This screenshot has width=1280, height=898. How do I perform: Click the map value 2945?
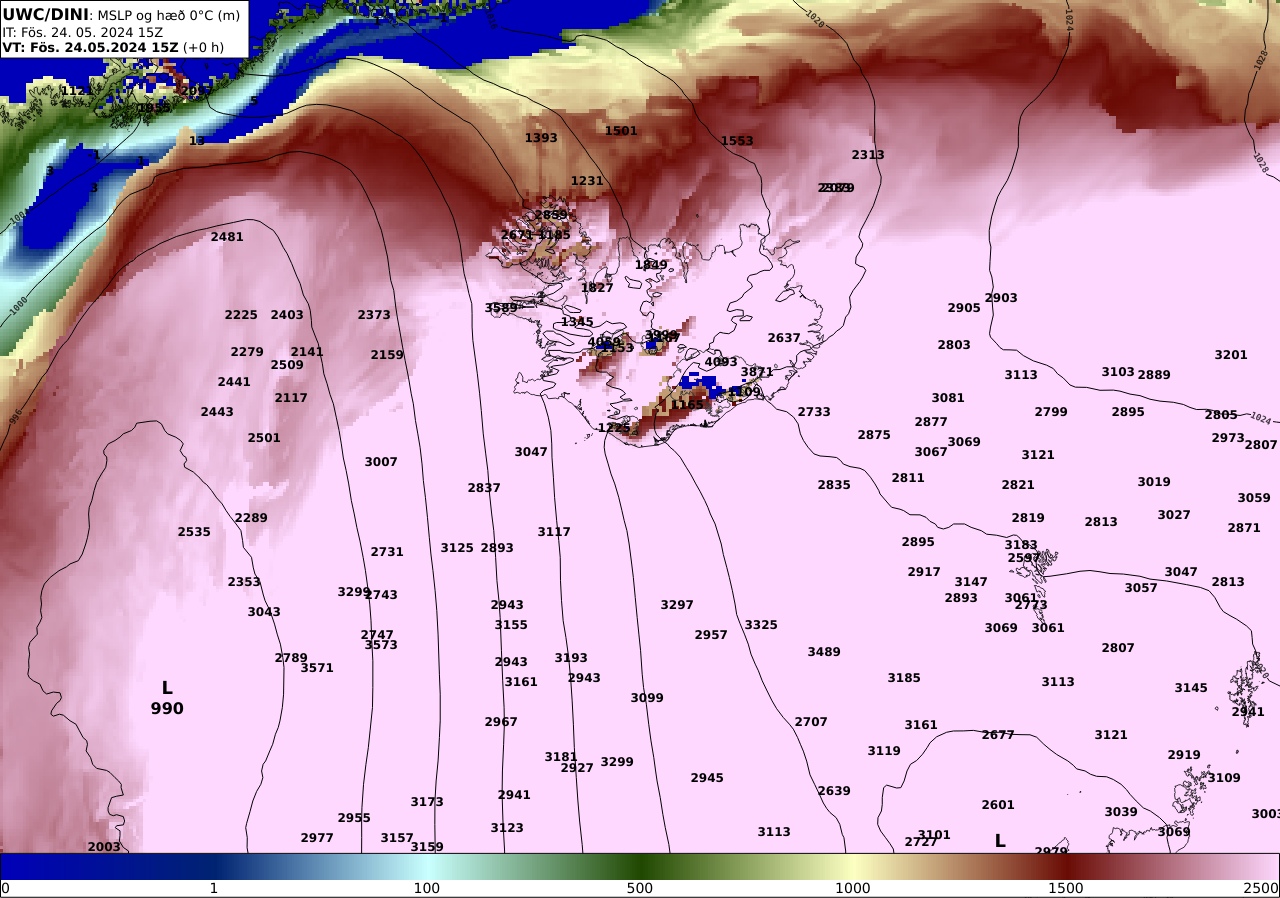coord(707,778)
